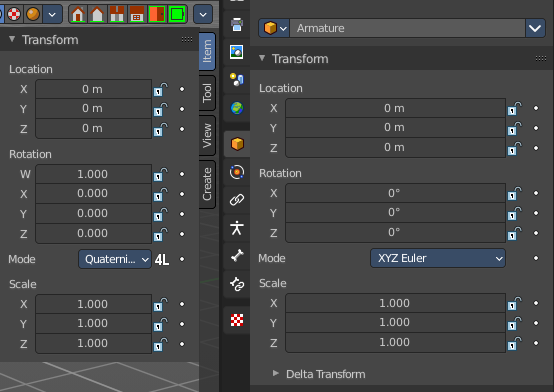Lock sidebar Location Z
Viewport: 554px width, 392px height.
[160, 129]
